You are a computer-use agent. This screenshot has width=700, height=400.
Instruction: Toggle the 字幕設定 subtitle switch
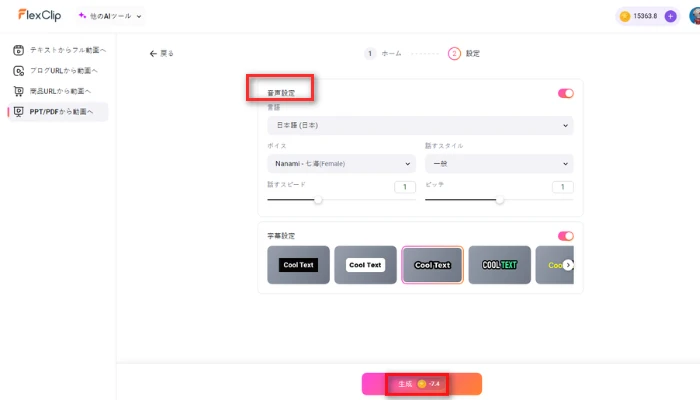565,236
